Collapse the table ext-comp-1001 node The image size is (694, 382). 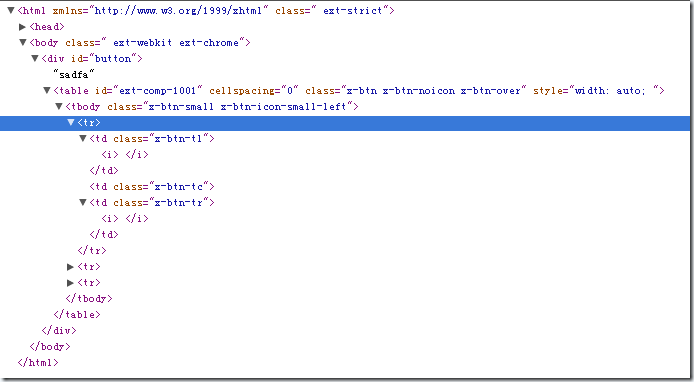[x=47, y=90]
